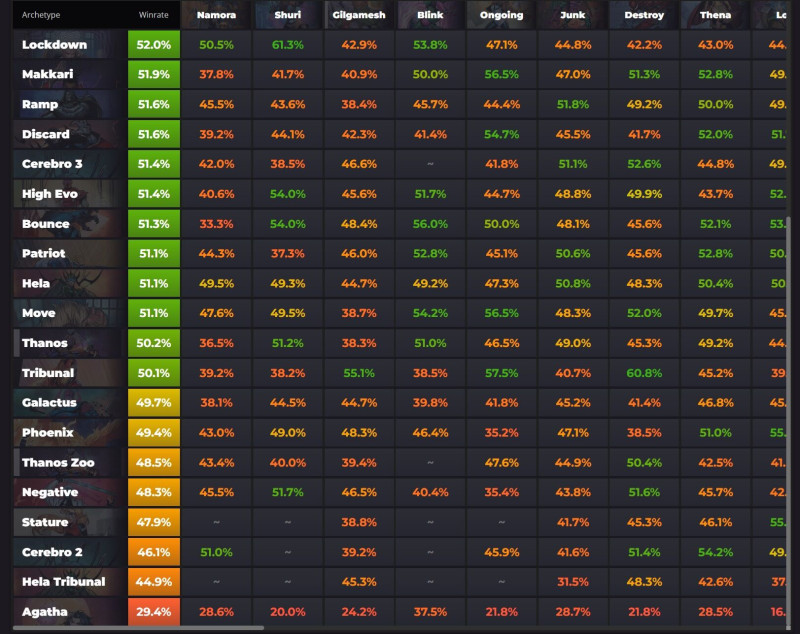Select the Destroy column header

click(x=644, y=15)
